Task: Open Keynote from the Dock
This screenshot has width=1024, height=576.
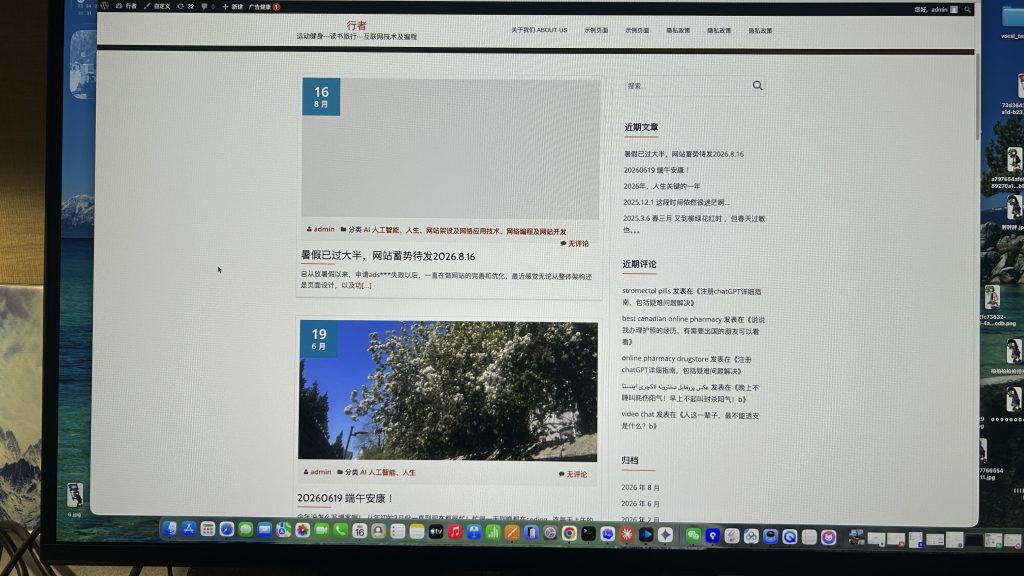Action: click(474, 532)
